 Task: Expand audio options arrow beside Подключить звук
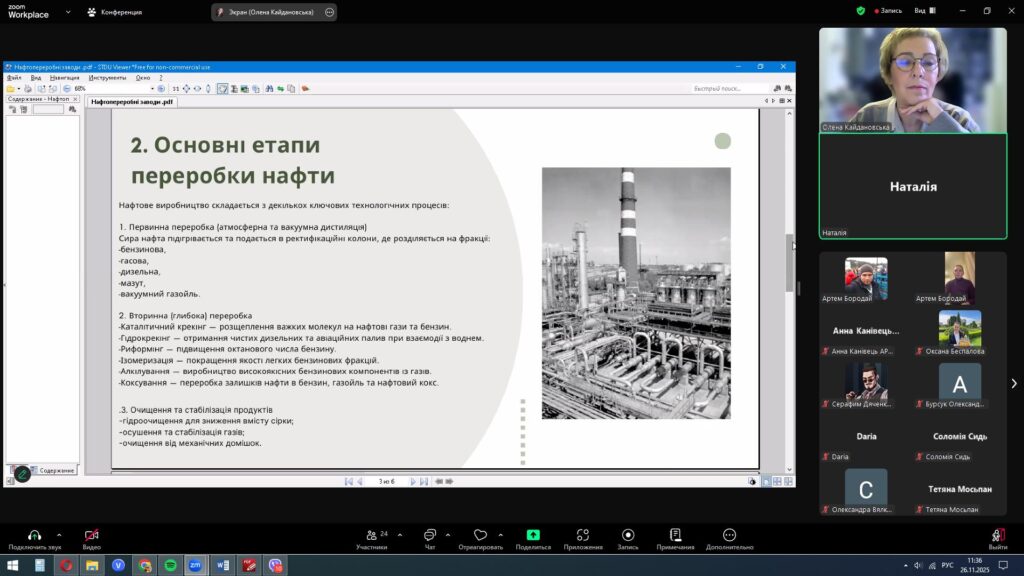[x=59, y=534]
